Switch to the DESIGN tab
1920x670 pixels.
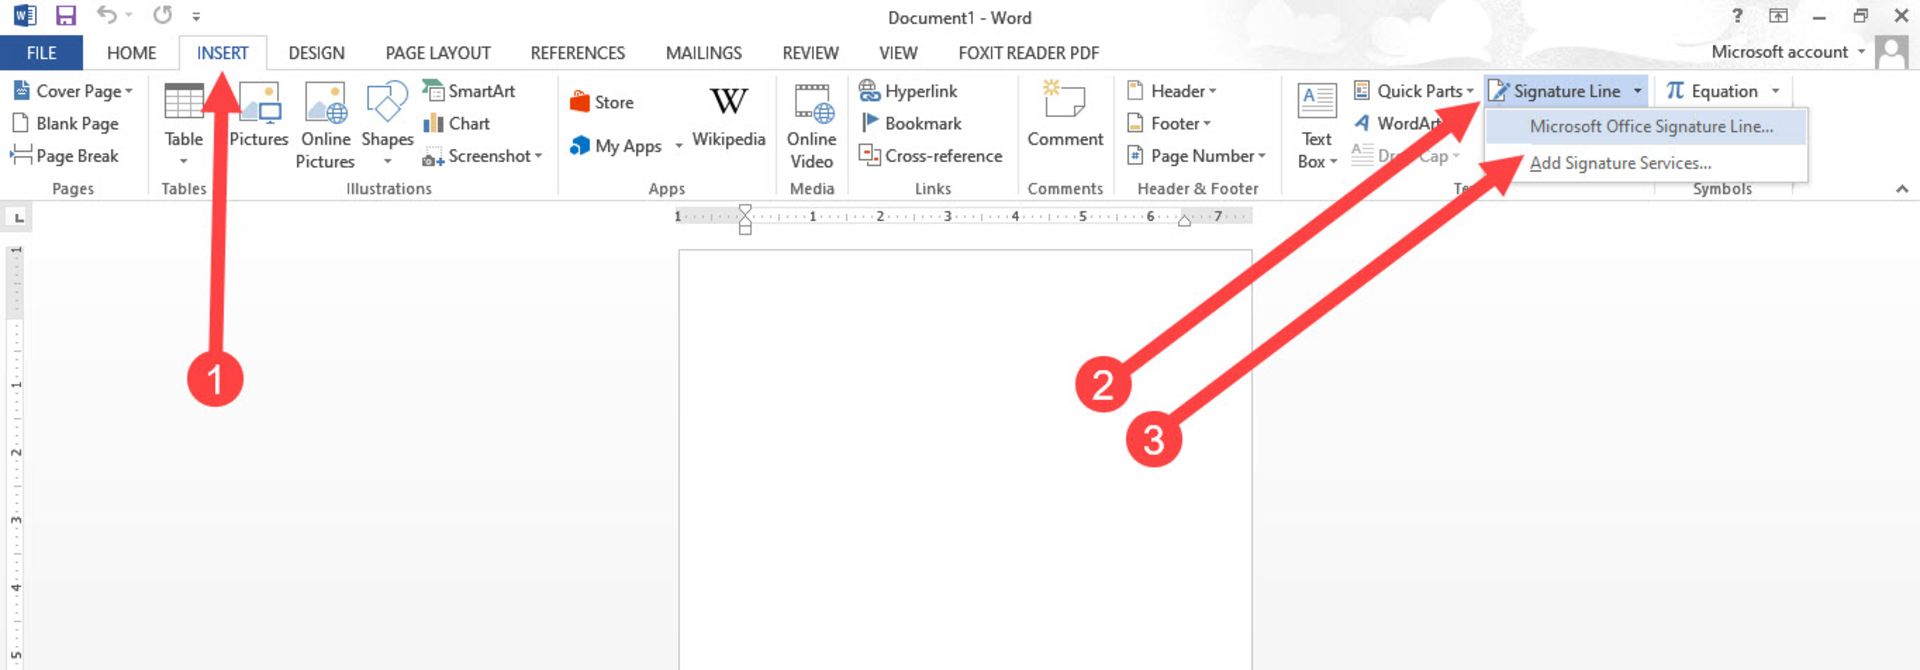coord(316,53)
